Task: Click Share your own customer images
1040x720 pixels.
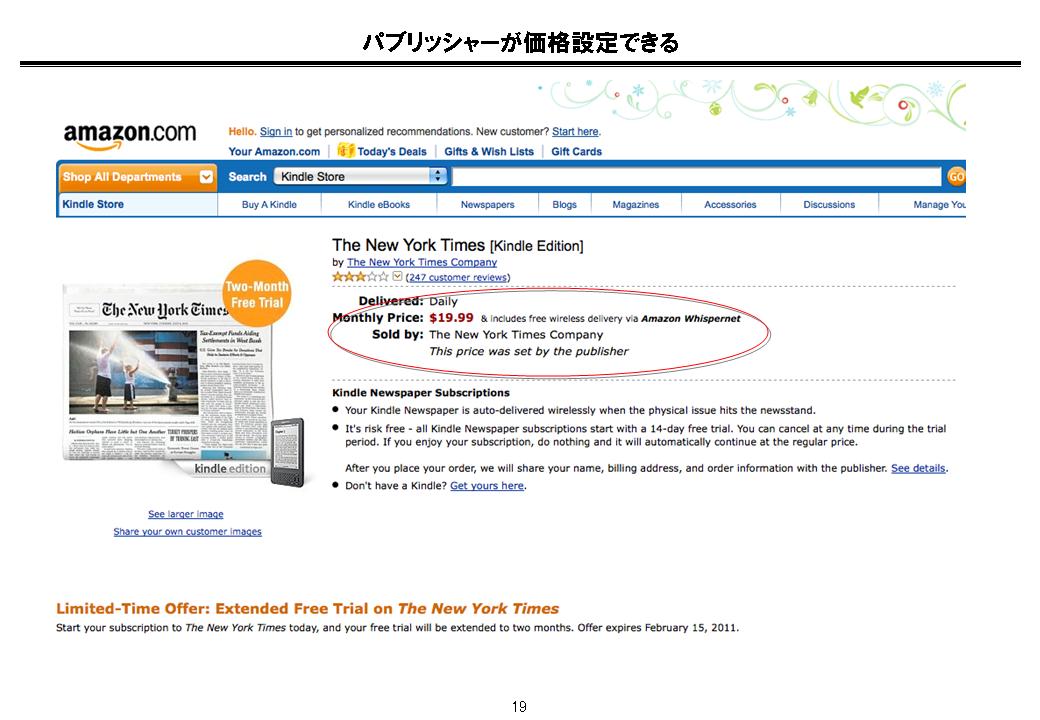Action: 187,532
